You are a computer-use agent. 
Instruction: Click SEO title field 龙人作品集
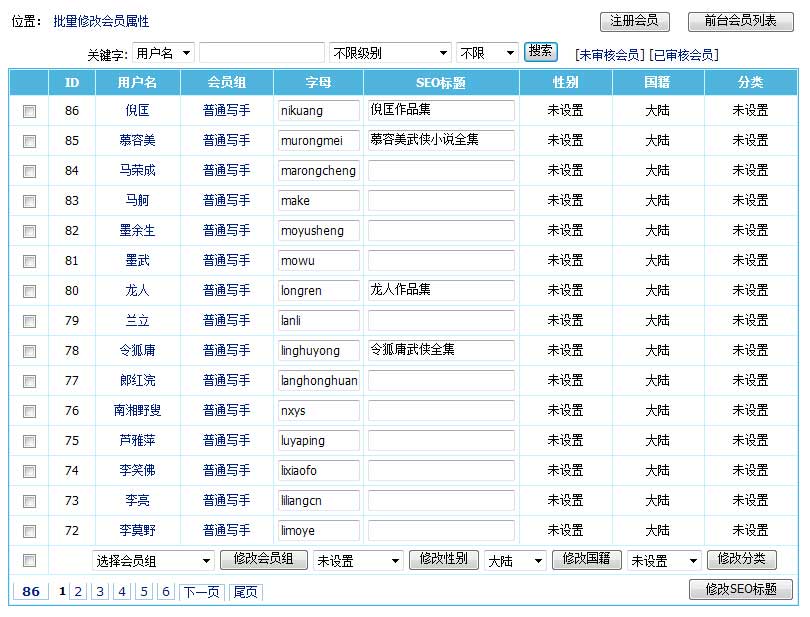[441, 290]
